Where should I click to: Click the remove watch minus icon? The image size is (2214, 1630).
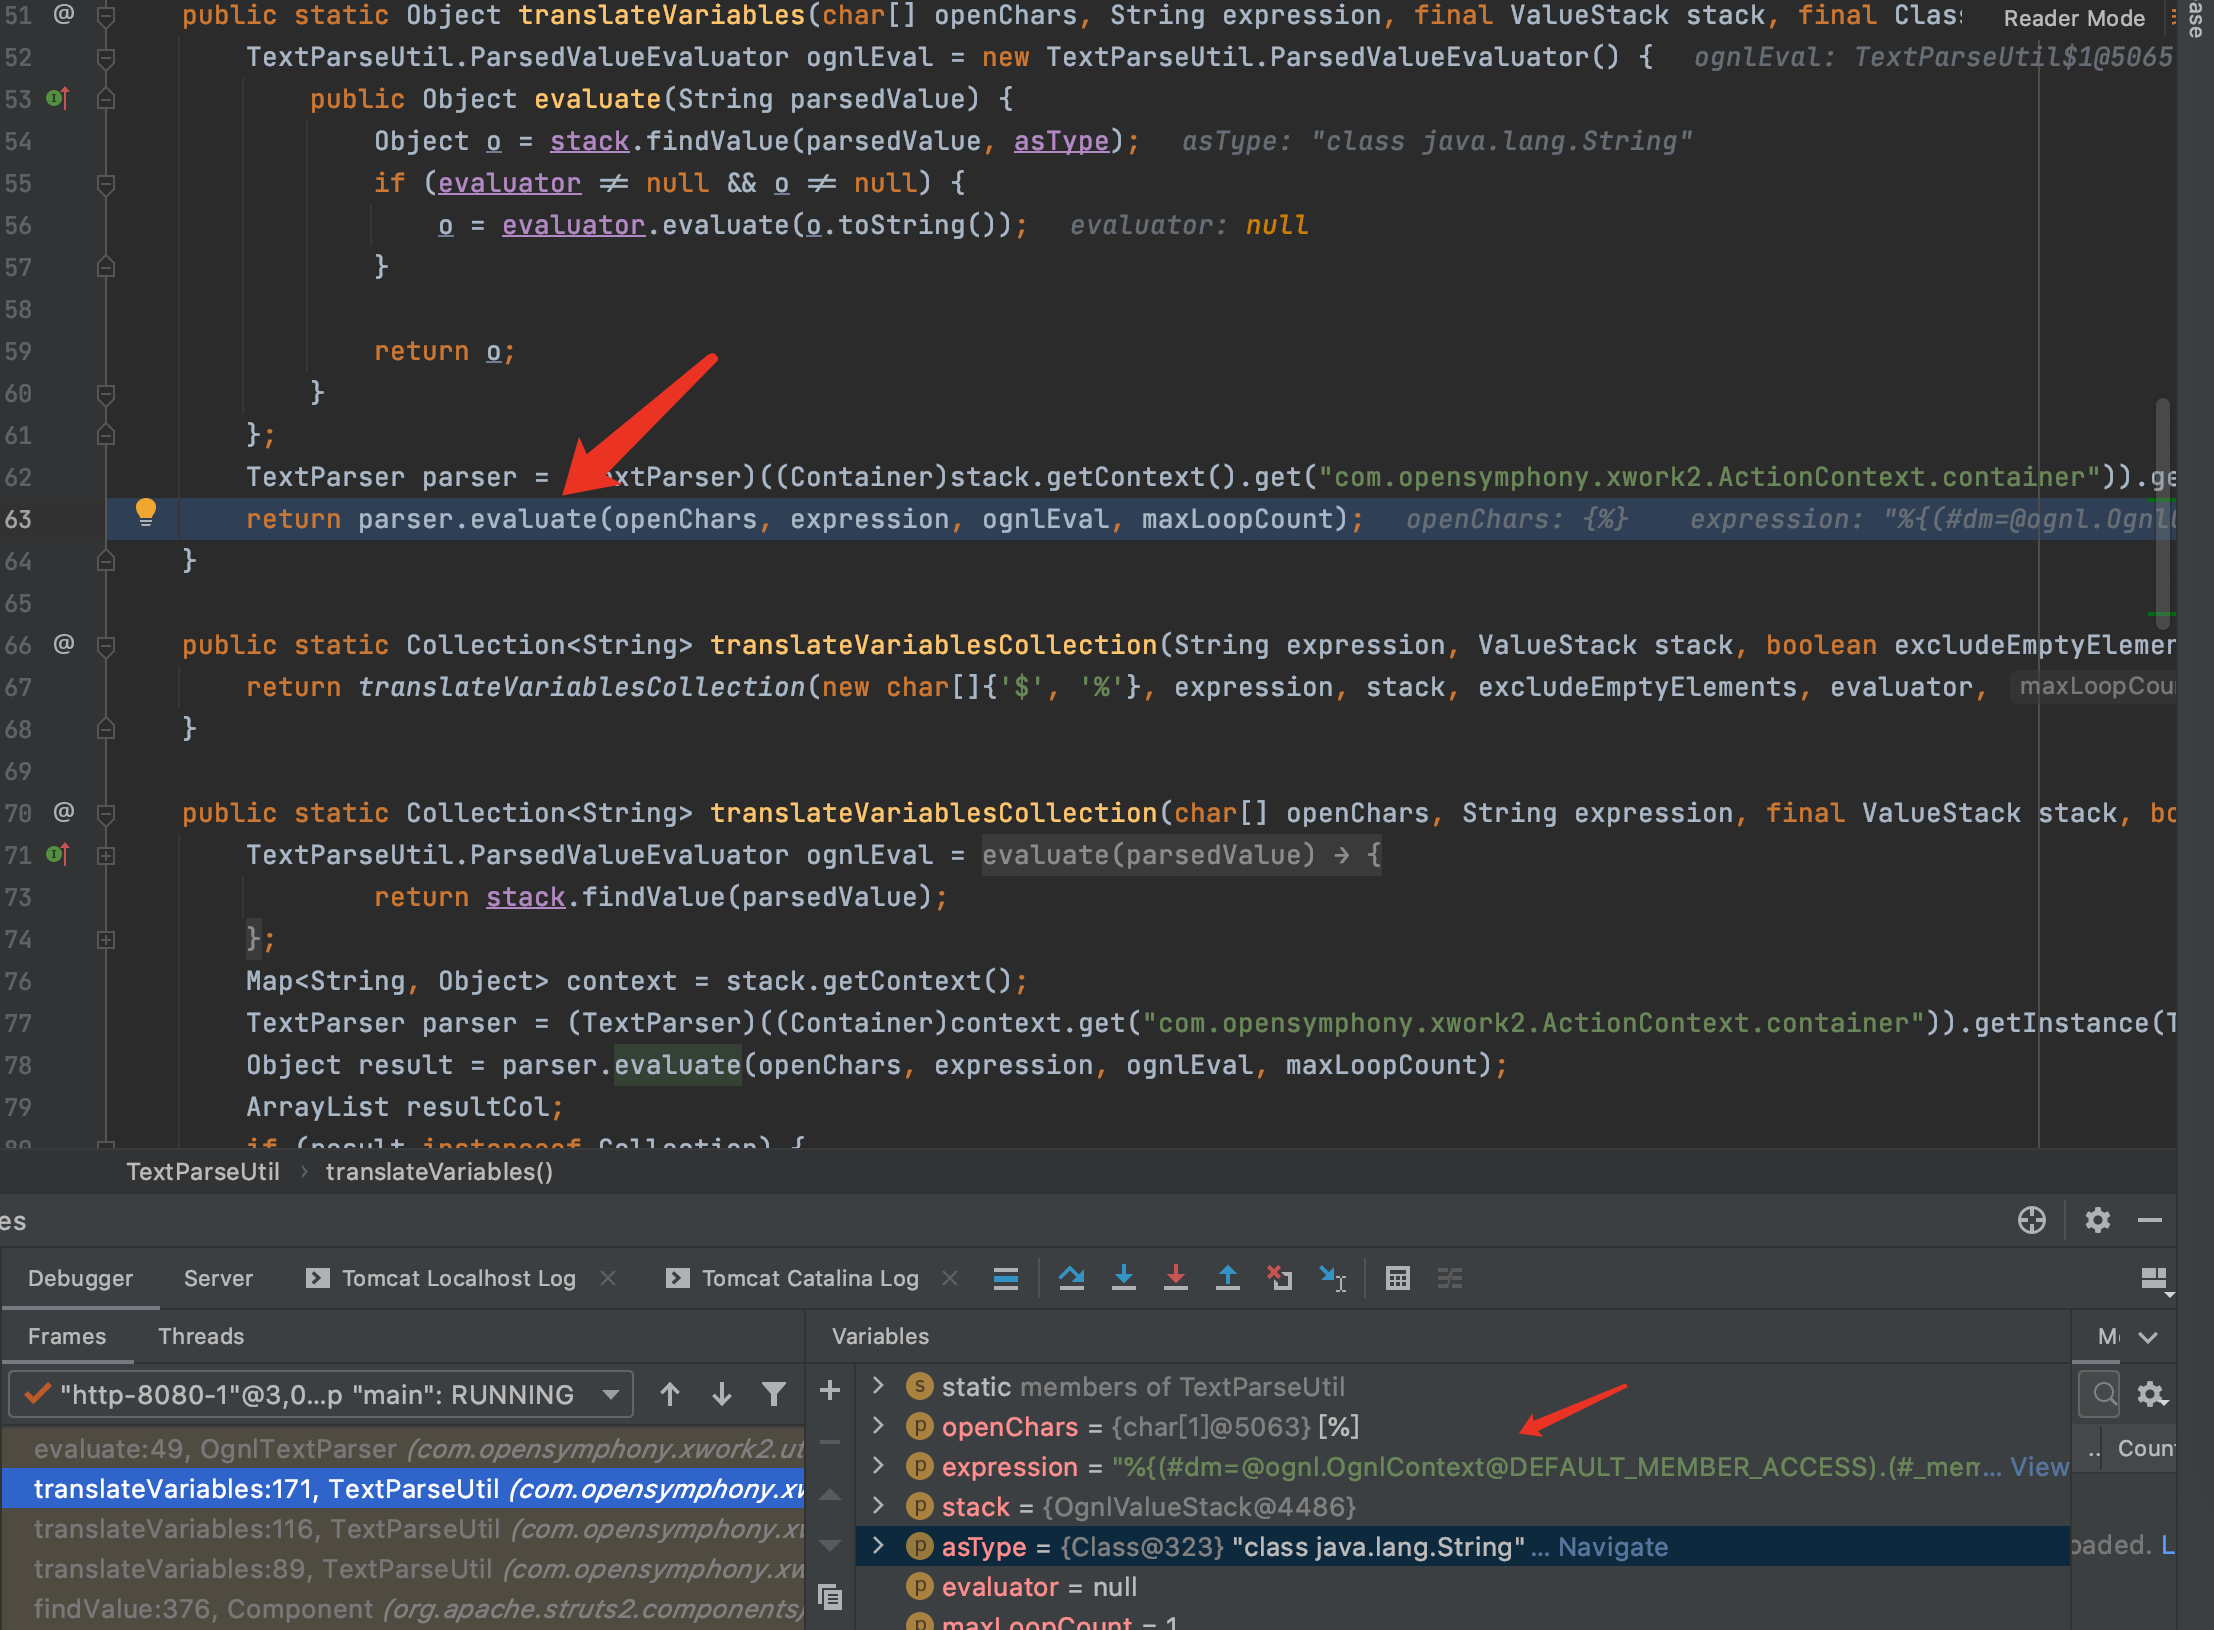(830, 1442)
